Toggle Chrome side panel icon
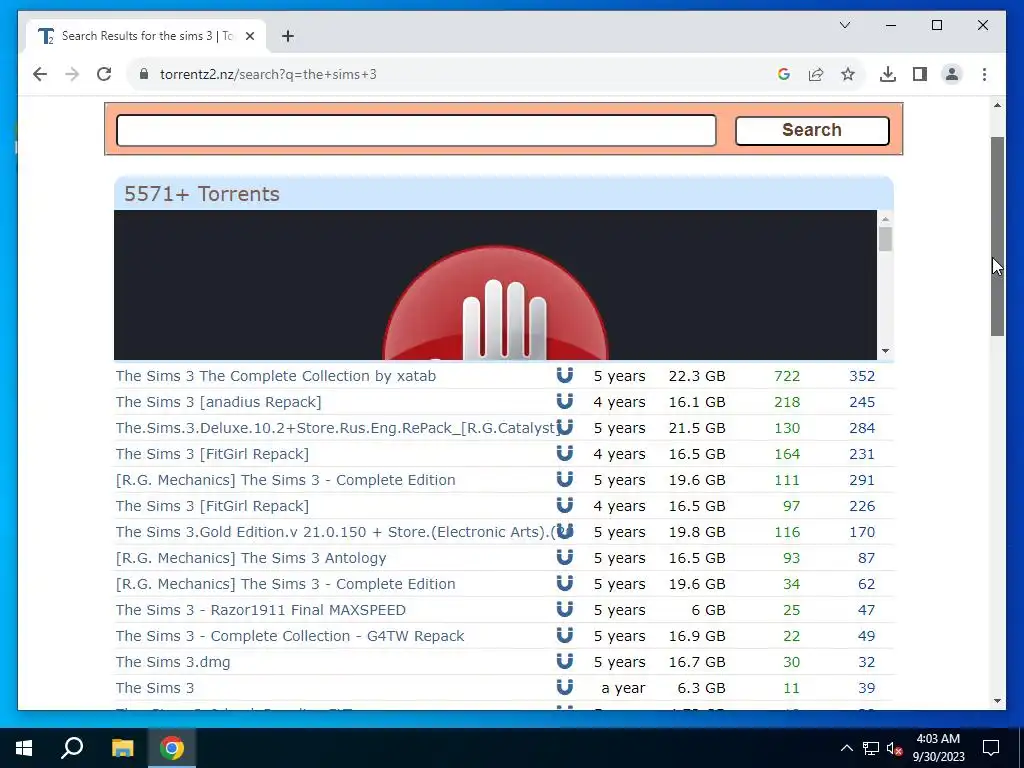This screenshot has width=1024, height=768. [x=920, y=74]
